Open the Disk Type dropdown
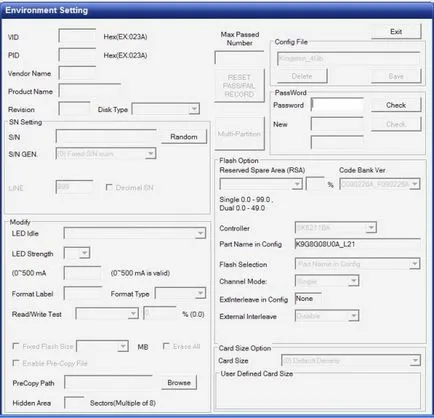434x418 pixels. coord(166,109)
